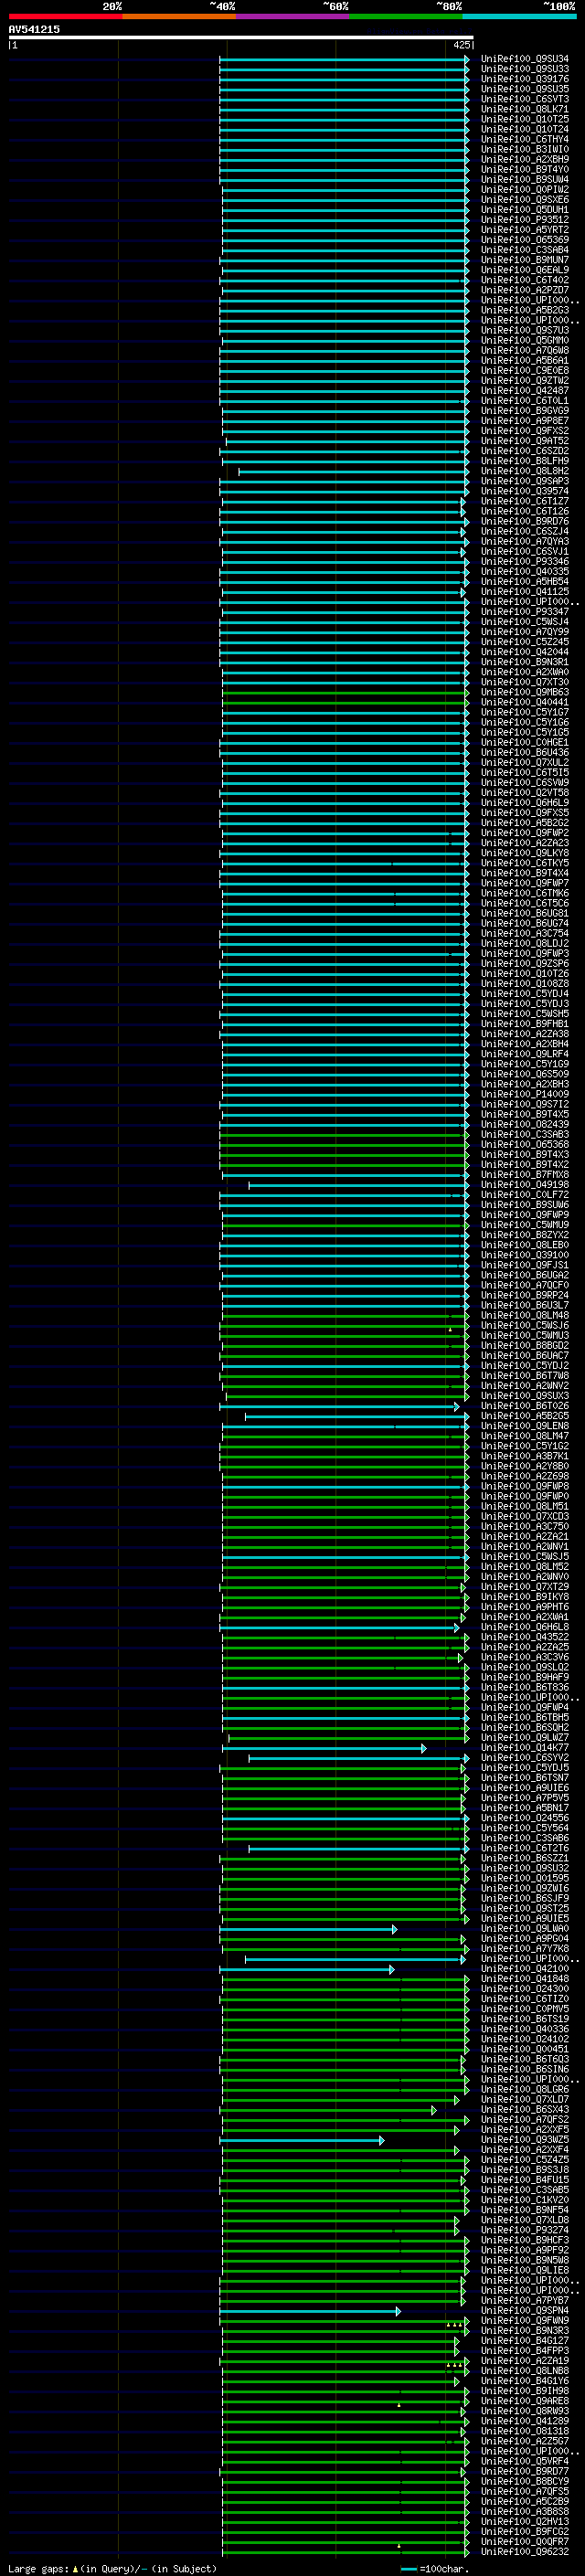Select the UniRef100_B4FU15 label
The height and width of the screenshot is (2576, 585).
click(x=525, y=2179)
